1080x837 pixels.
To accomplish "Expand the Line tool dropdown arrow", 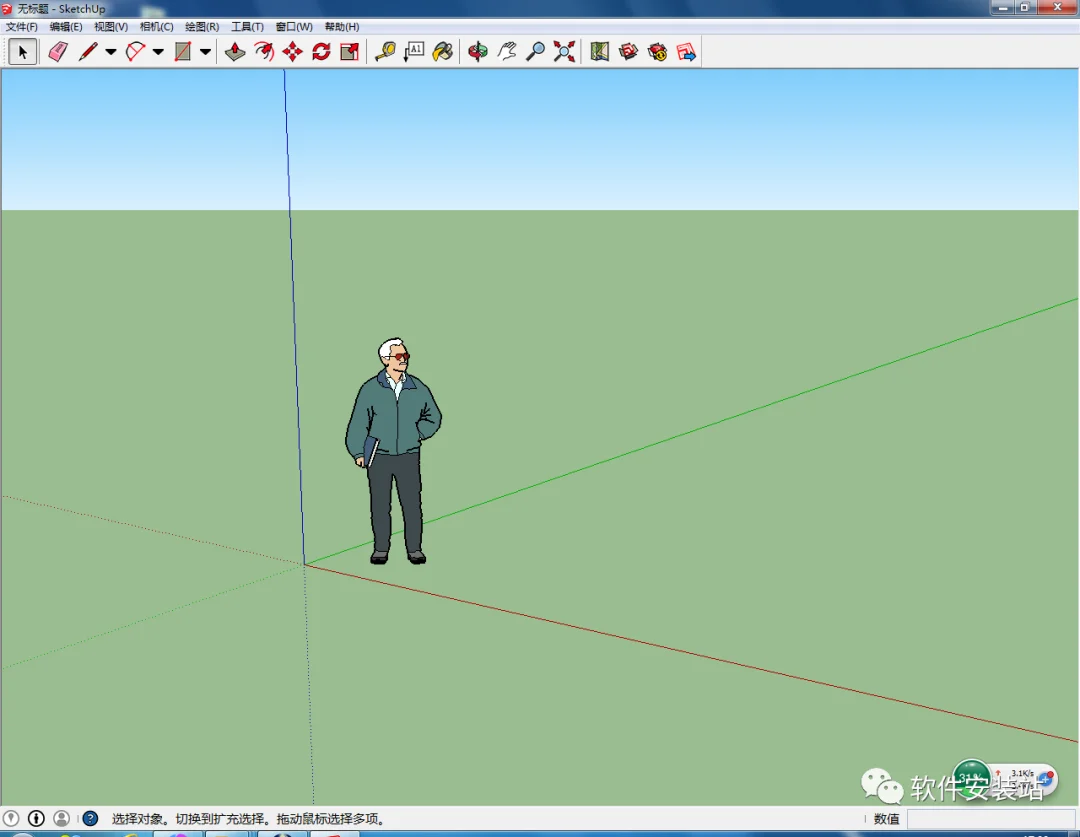I will point(111,52).
